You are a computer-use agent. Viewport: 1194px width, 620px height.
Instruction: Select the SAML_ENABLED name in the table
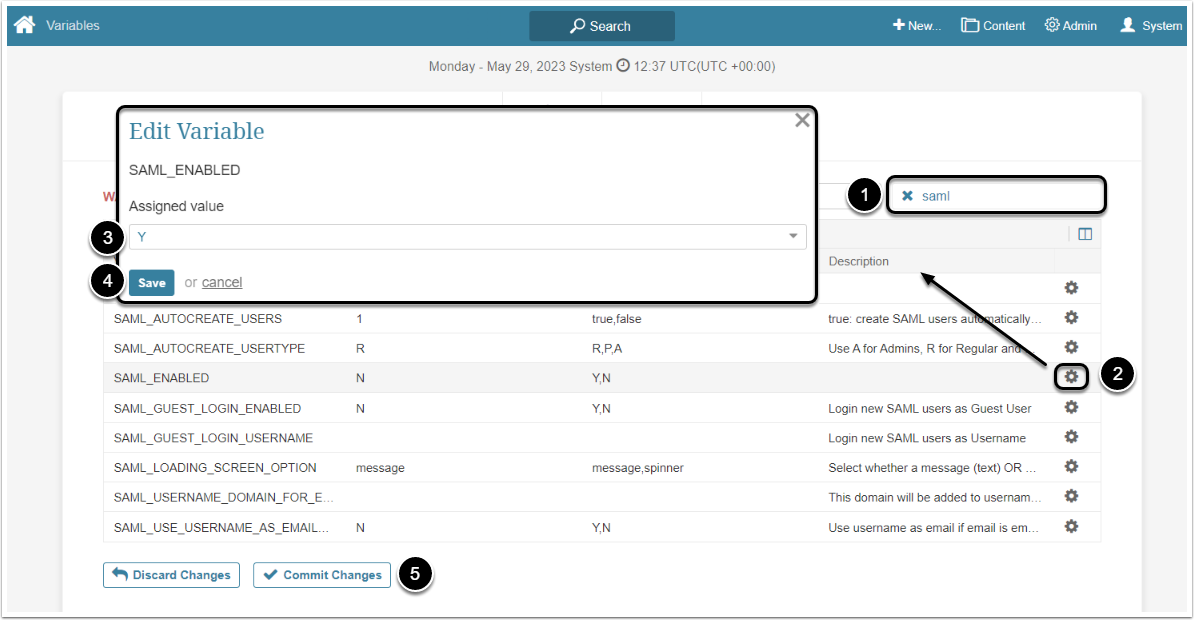point(161,379)
